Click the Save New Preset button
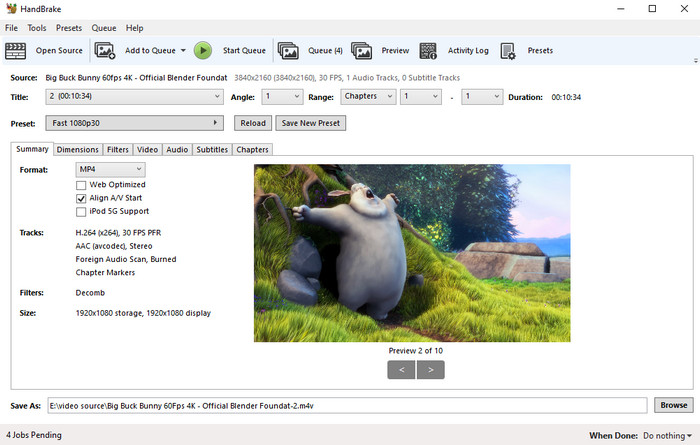 coord(311,123)
